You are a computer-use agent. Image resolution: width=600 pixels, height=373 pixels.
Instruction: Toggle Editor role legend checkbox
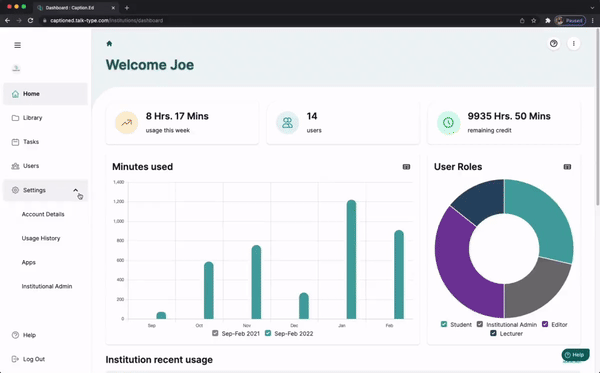pyautogui.click(x=545, y=324)
